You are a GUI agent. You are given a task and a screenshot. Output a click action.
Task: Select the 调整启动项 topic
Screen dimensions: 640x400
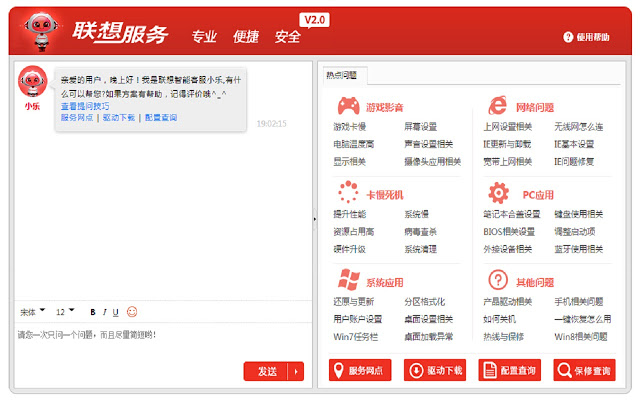point(574,232)
